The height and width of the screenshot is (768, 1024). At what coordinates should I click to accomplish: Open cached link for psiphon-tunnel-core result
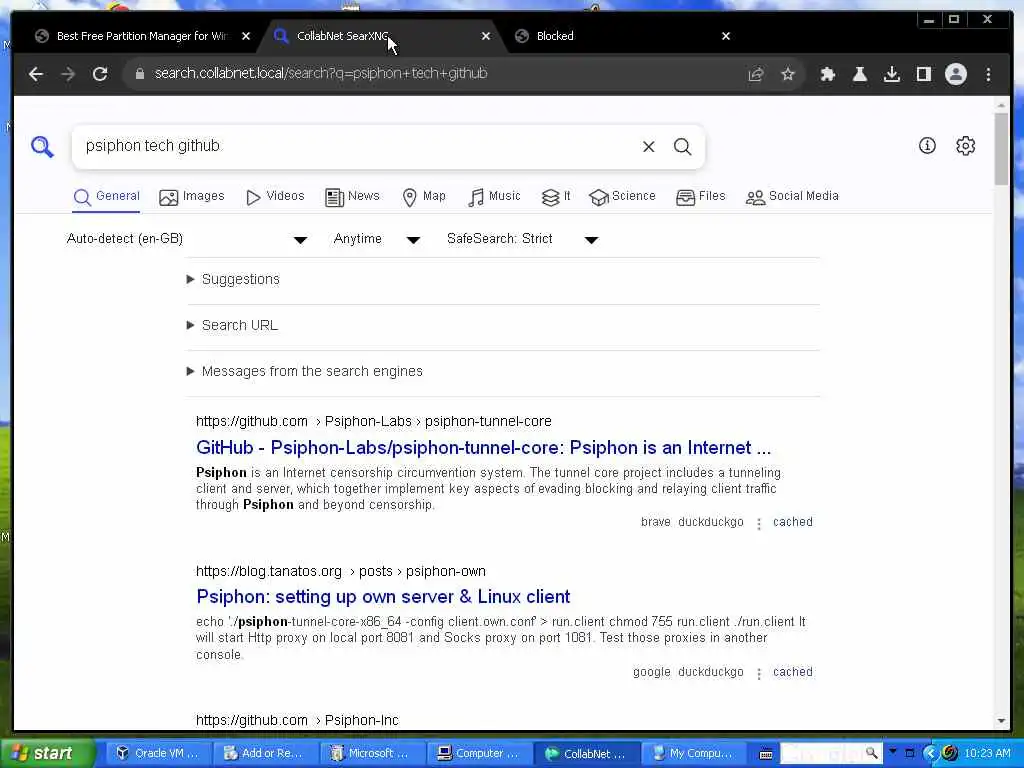tap(793, 522)
